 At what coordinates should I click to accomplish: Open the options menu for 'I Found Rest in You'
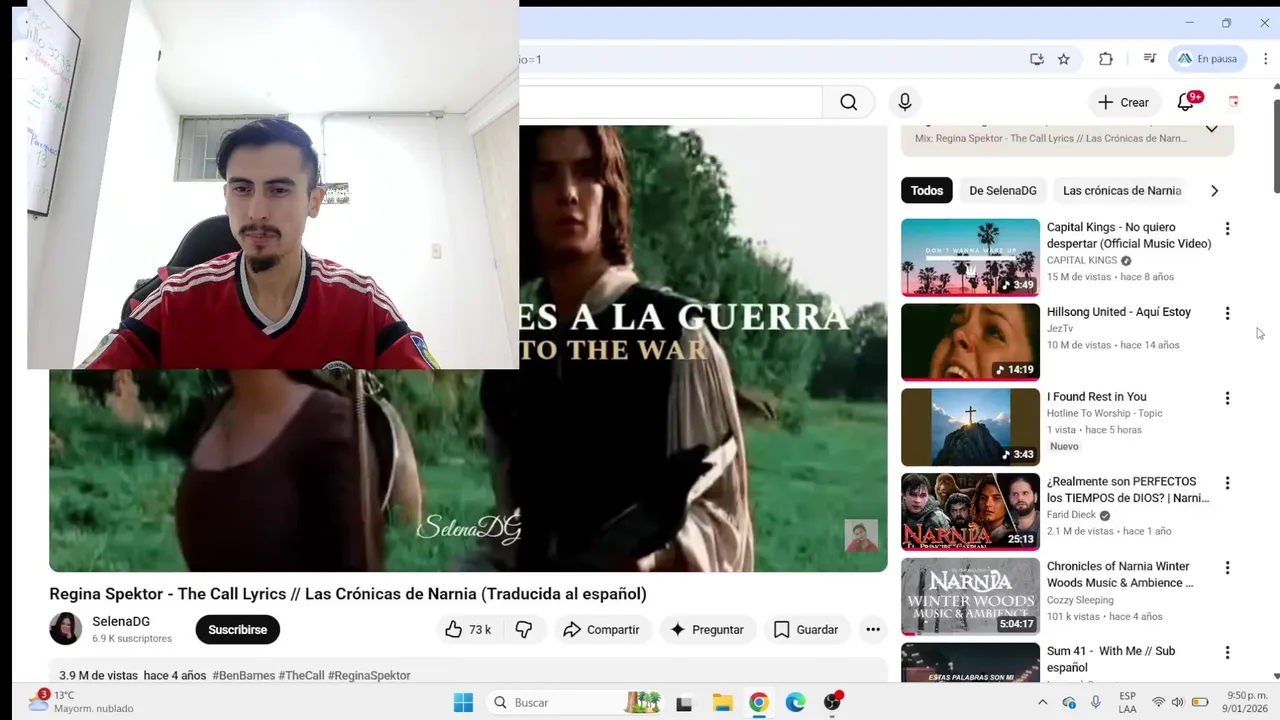(x=1227, y=398)
